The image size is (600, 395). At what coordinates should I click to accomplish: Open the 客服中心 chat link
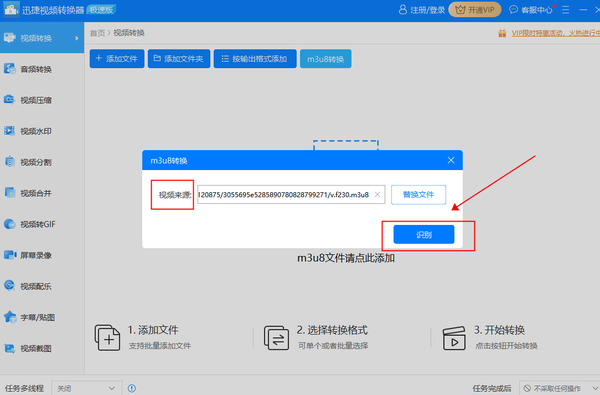pos(531,10)
